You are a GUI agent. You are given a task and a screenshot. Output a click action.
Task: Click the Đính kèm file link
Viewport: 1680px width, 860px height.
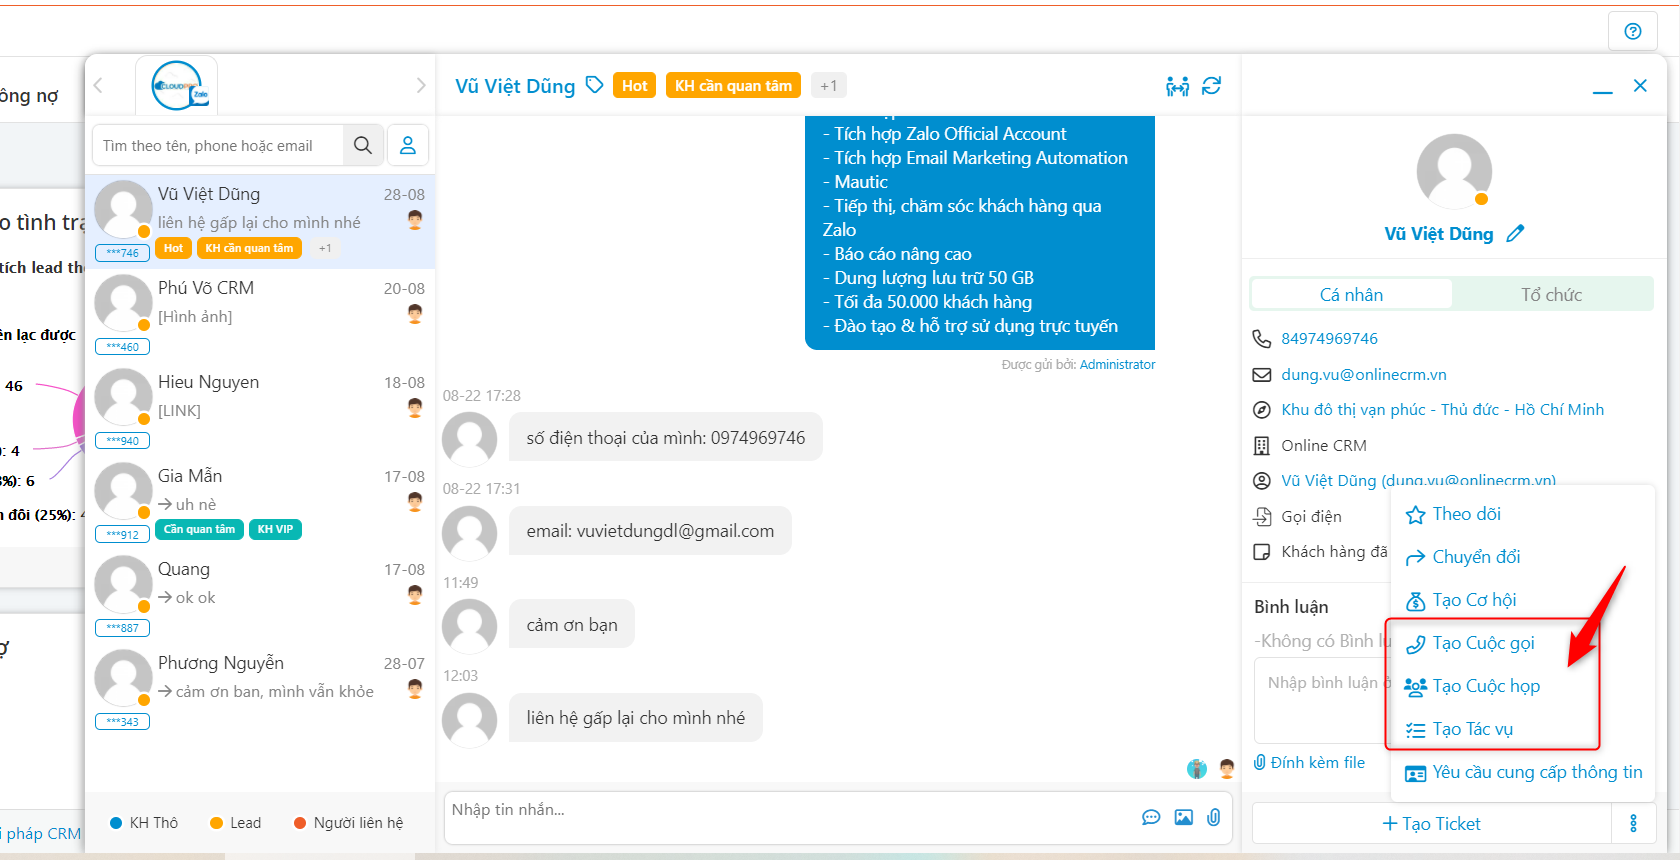coord(1309,762)
